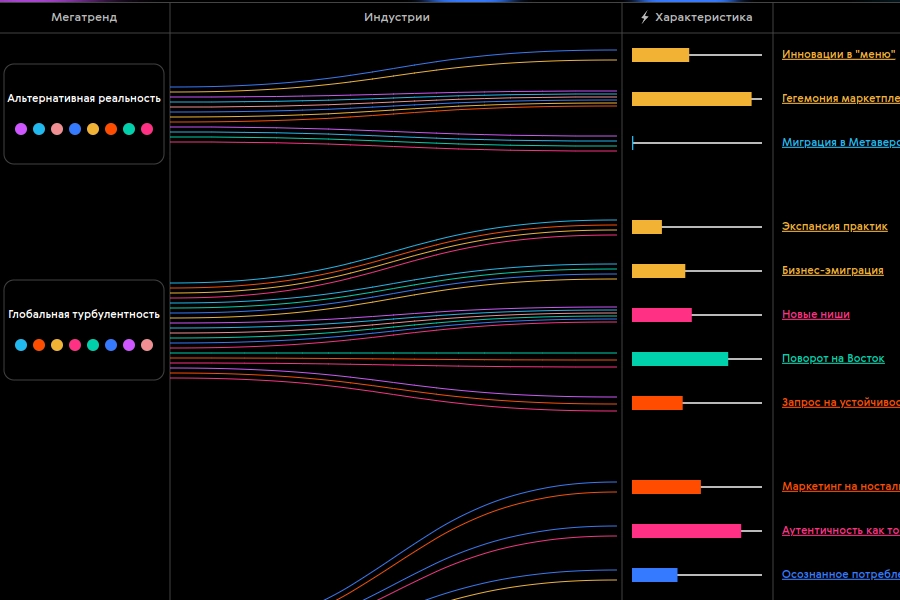Click the teal bar for Поворот на Восток
900x600 pixels.
point(680,359)
